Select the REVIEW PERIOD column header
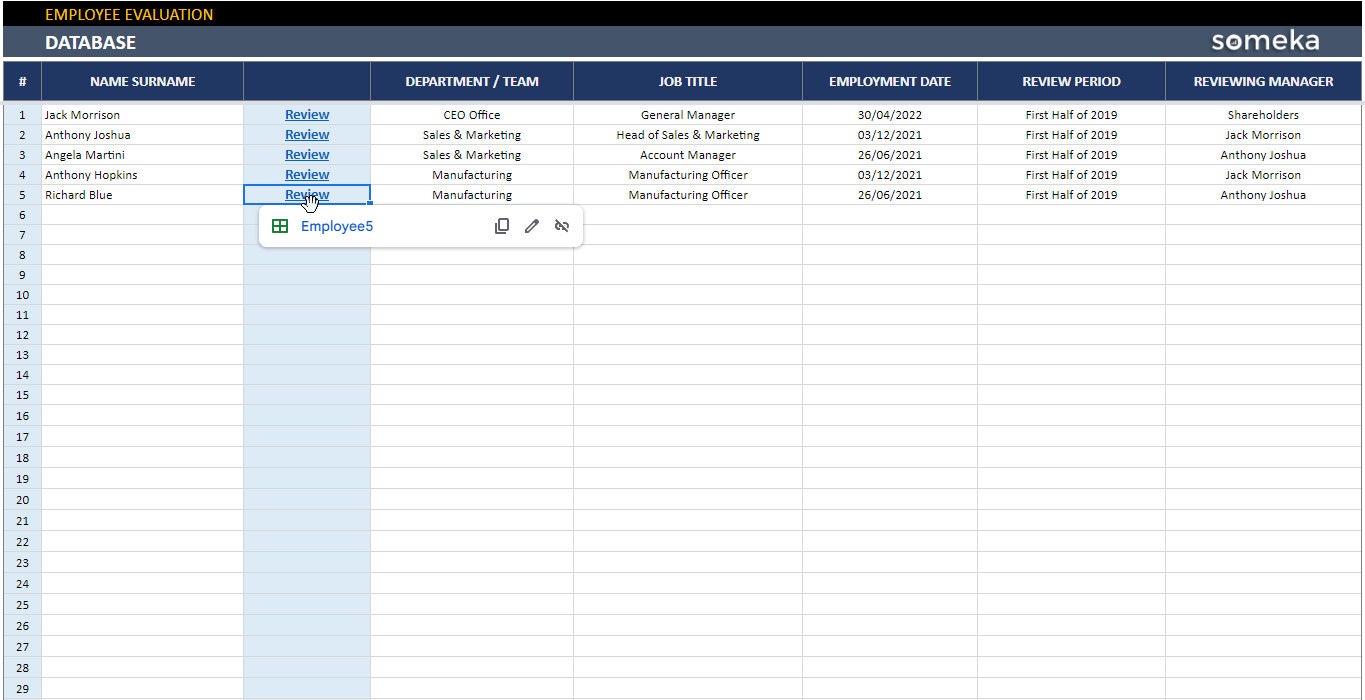1365x700 pixels. (1071, 81)
